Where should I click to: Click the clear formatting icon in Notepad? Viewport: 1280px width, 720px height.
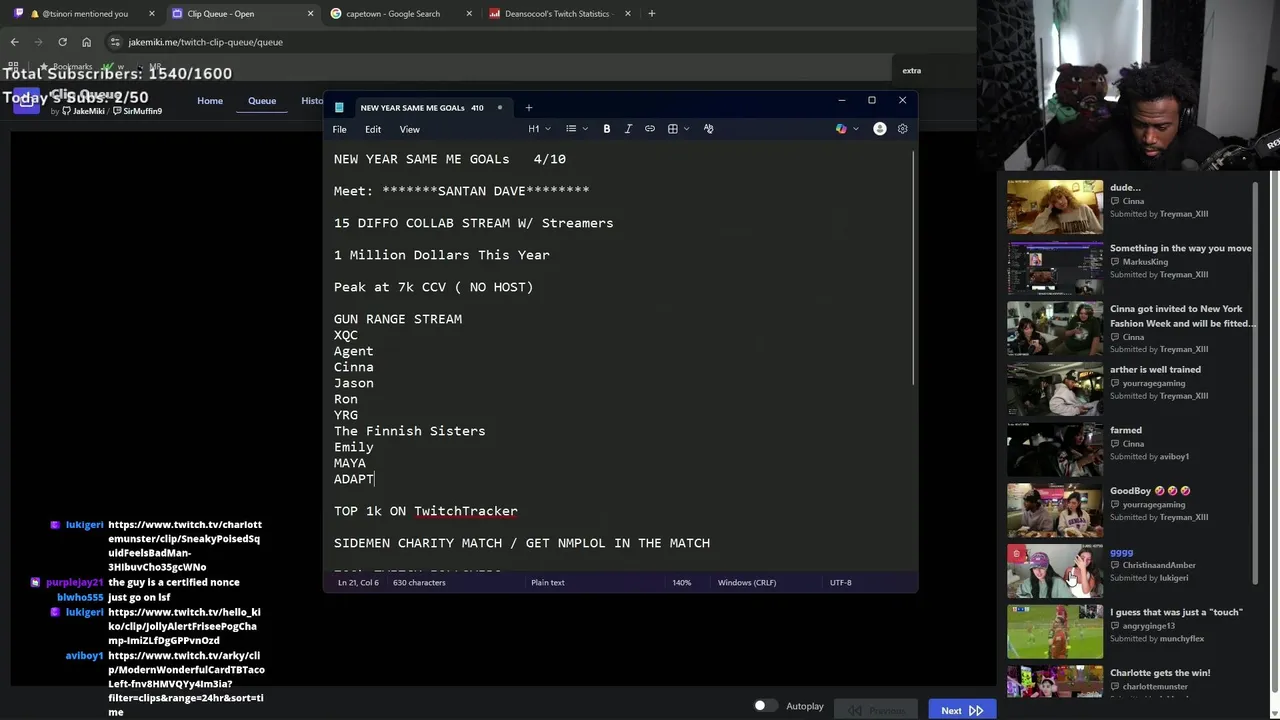(x=709, y=129)
